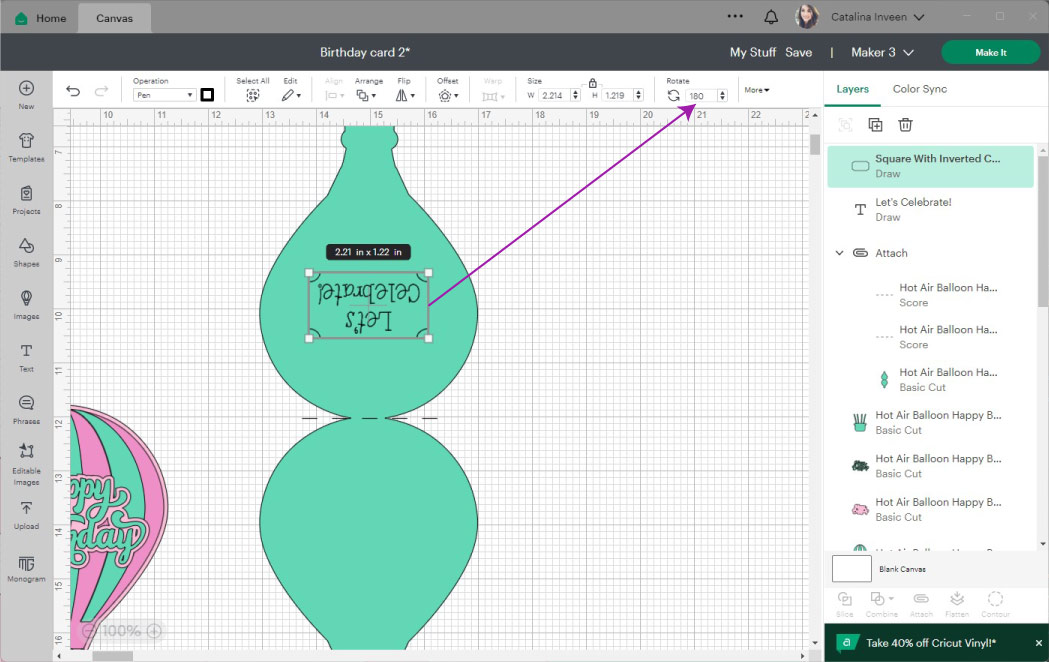Switch to the Home tab
Image resolution: width=1049 pixels, height=662 pixels.
40,18
